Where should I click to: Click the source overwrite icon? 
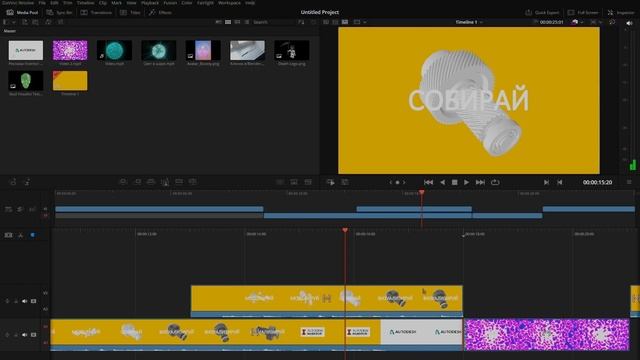tap(193, 182)
